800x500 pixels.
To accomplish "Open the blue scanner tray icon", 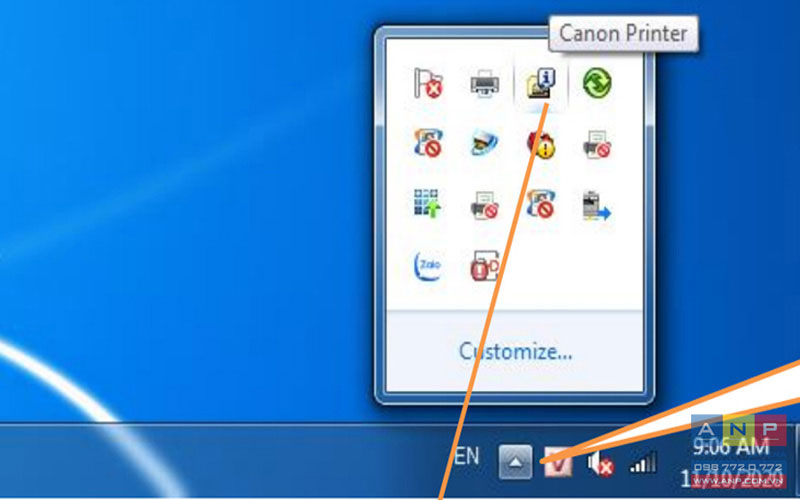I will [484, 144].
